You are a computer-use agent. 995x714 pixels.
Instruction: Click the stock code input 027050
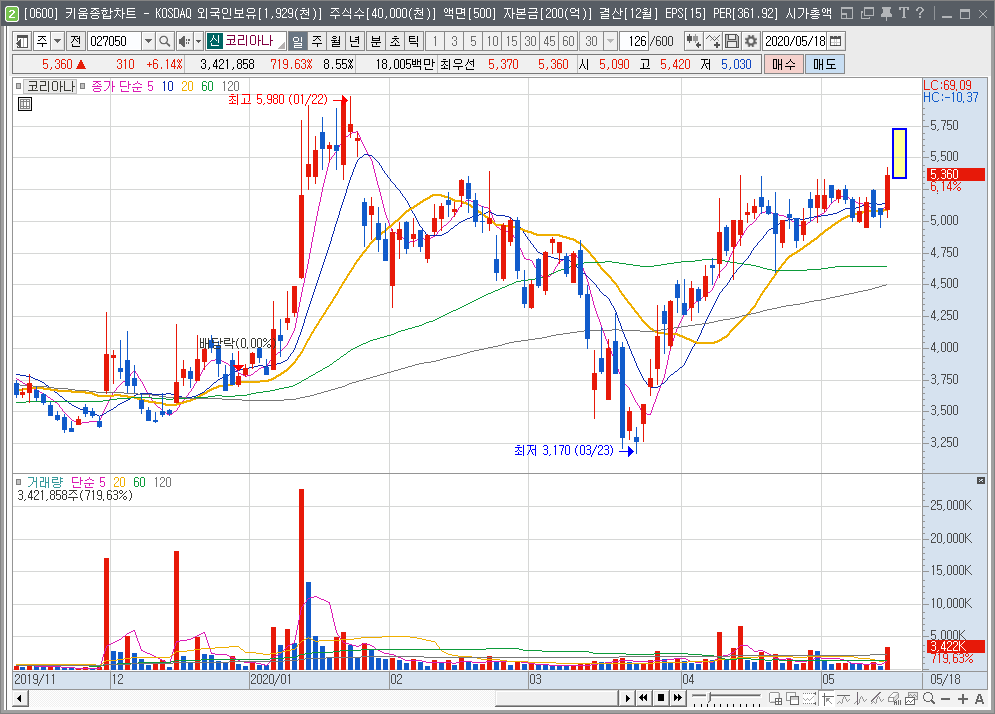point(114,41)
